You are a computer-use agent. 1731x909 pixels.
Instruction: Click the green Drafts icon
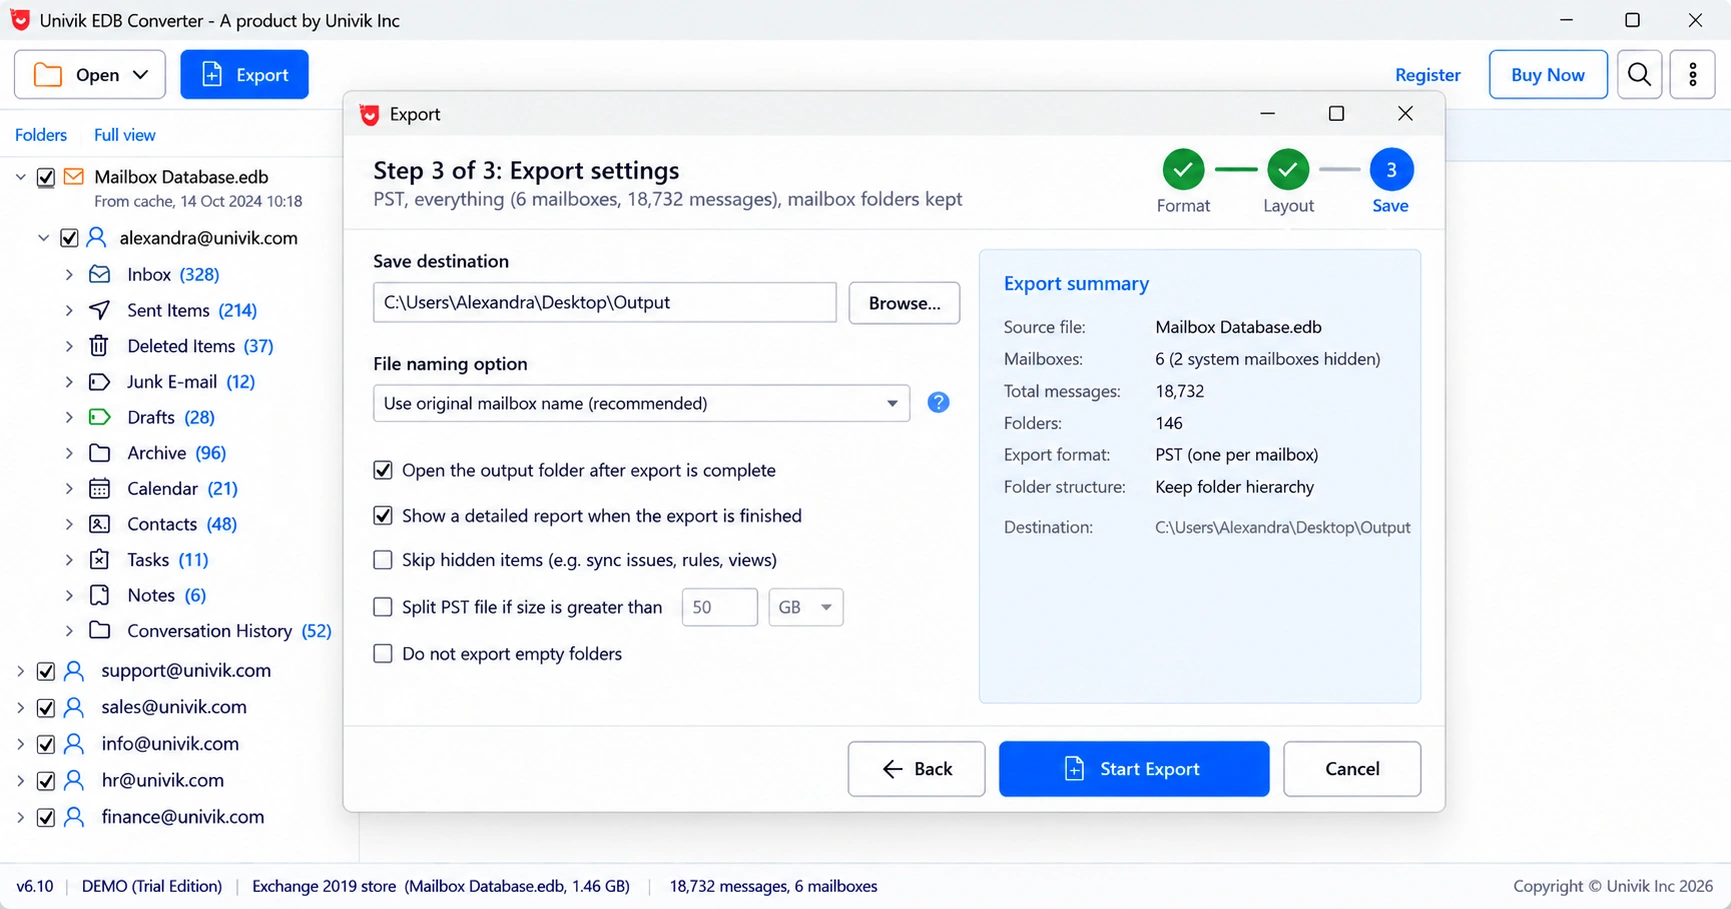(x=100, y=417)
